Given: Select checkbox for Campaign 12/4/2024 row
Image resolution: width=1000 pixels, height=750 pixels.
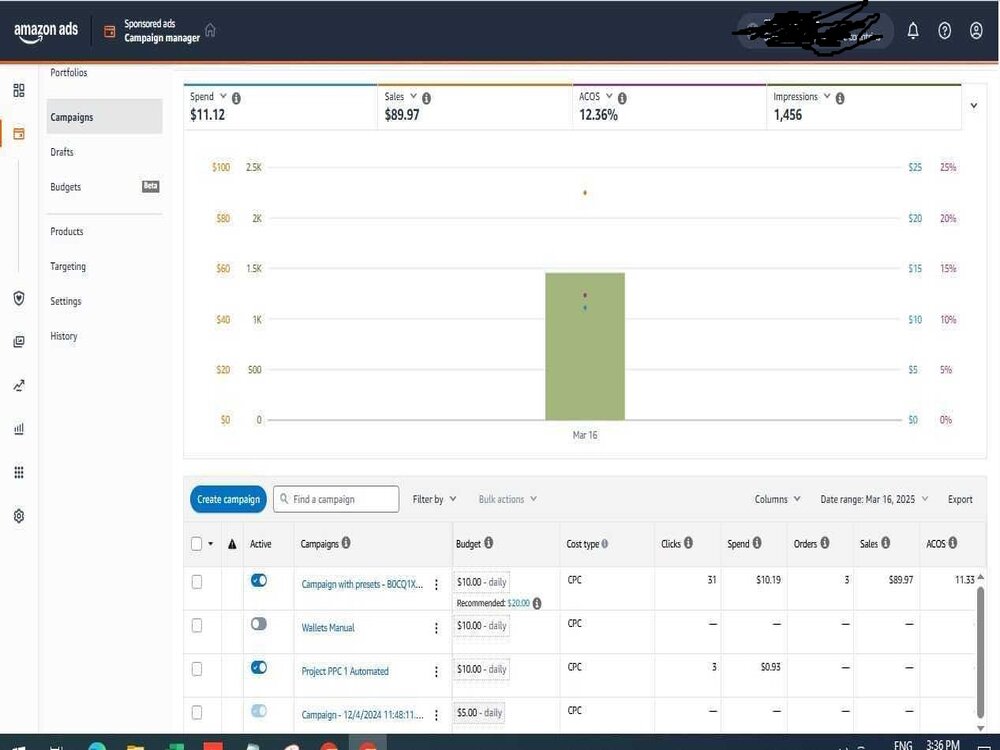Looking at the screenshot, I should click(x=196, y=712).
